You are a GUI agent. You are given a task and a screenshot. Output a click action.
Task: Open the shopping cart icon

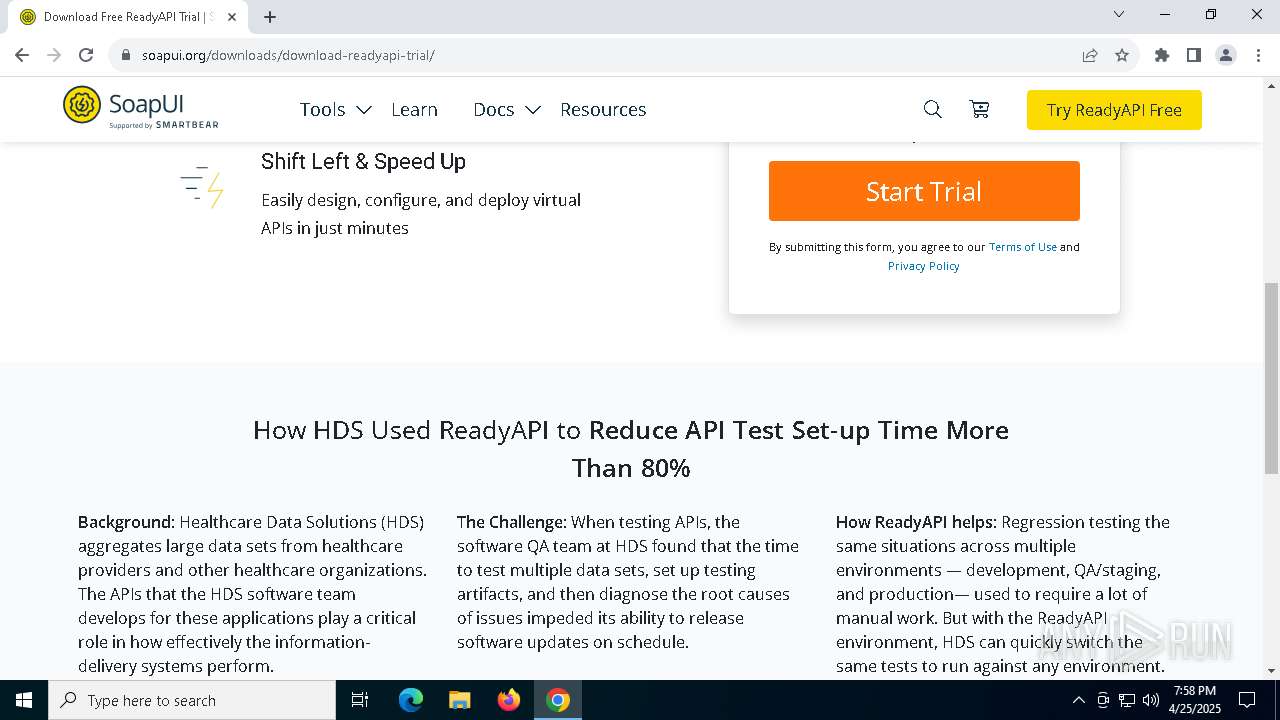[980, 110]
